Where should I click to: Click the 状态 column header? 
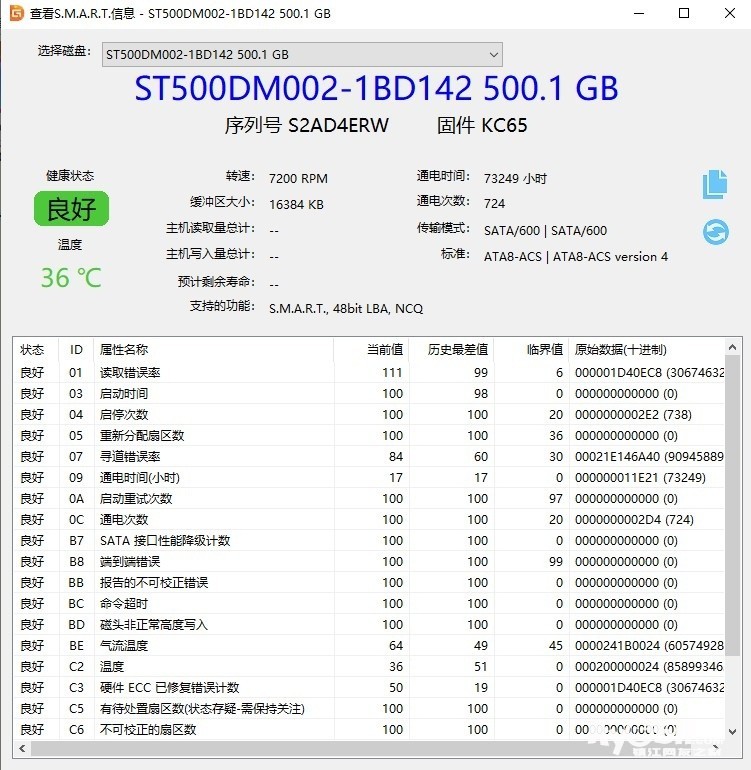[x=32, y=350]
